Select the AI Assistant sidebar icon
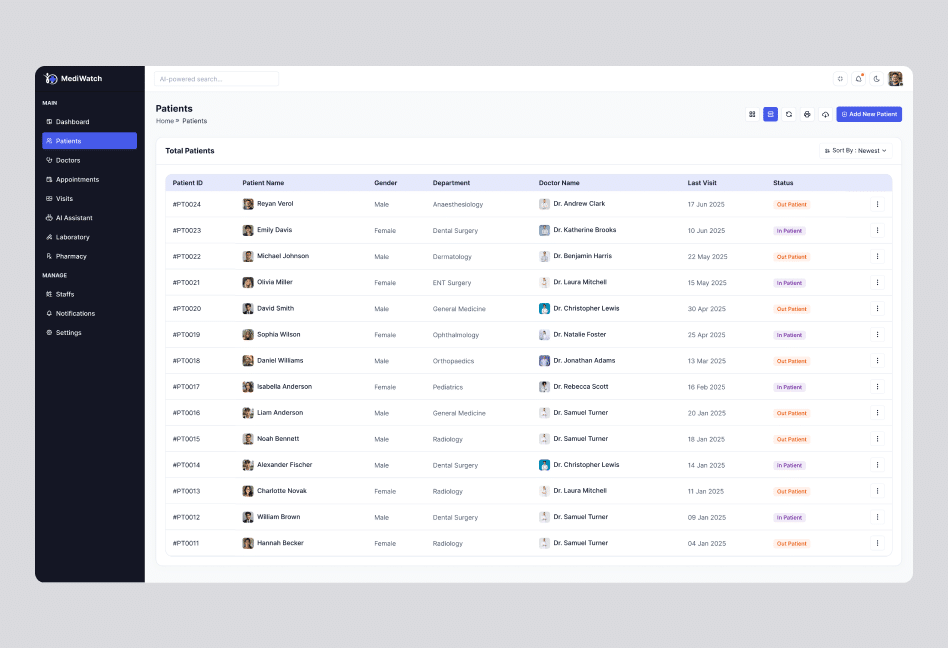Screen dimensions: 948x648 point(52,218)
